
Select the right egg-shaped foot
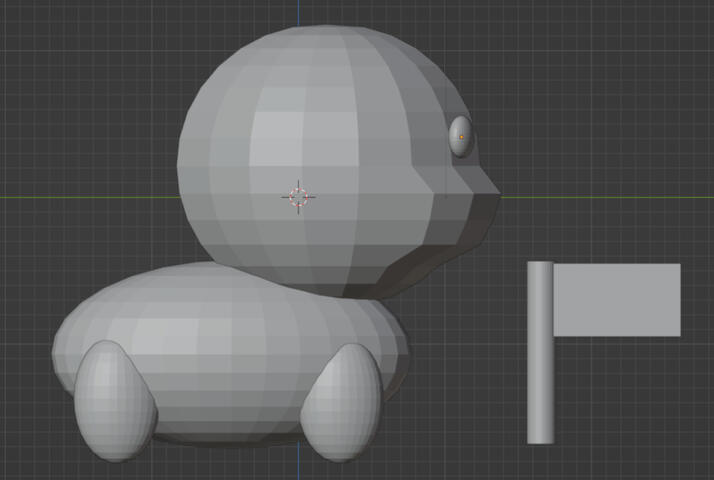pos(343,400)
